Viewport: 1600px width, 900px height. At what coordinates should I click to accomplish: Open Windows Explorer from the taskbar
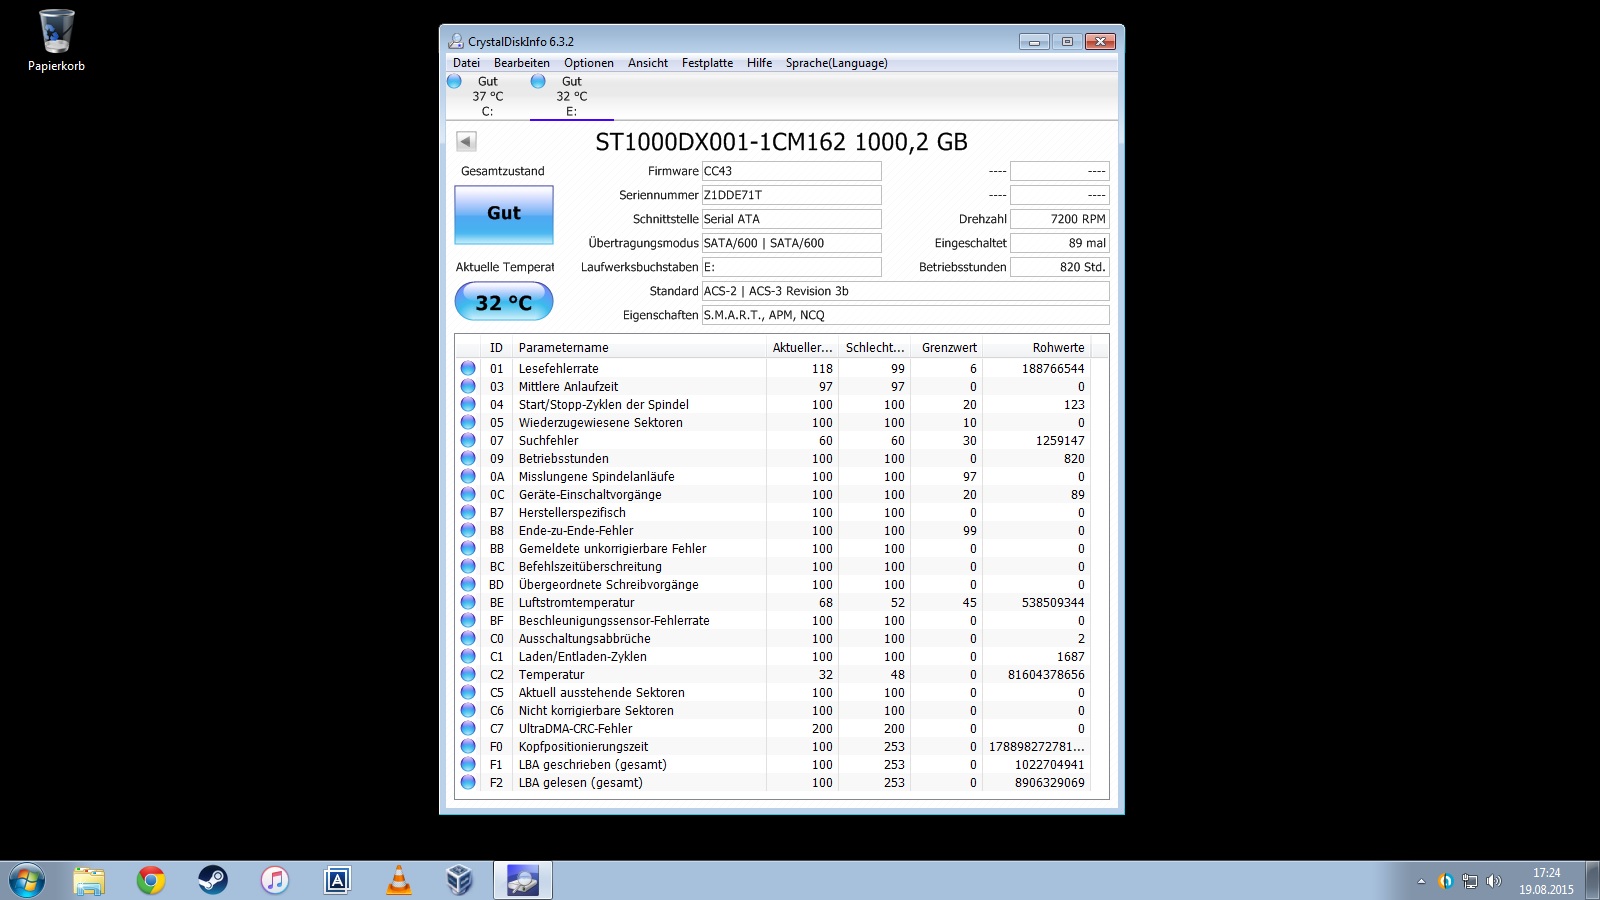tap(89, 881)
